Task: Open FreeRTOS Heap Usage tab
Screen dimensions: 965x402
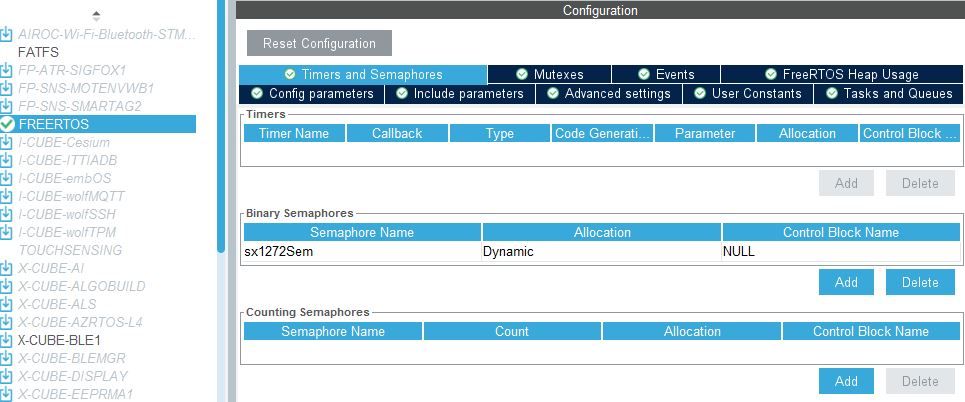Action: pos(842,74)
